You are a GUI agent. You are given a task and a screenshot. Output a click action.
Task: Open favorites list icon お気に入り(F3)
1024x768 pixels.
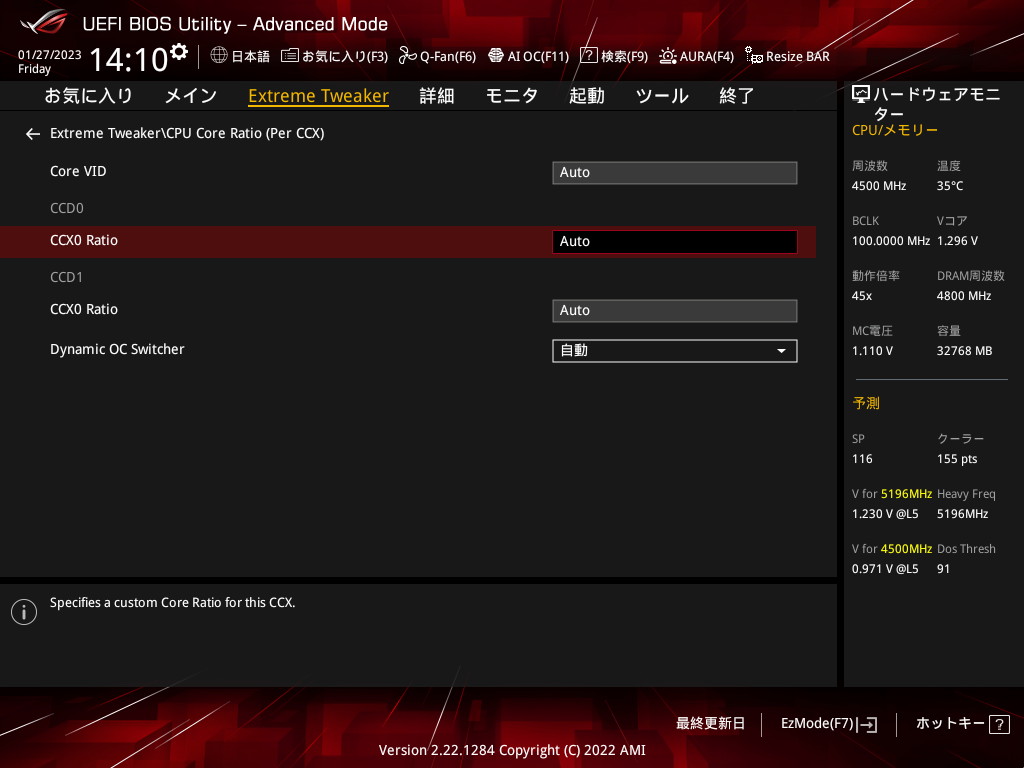(x=290, y=56)
